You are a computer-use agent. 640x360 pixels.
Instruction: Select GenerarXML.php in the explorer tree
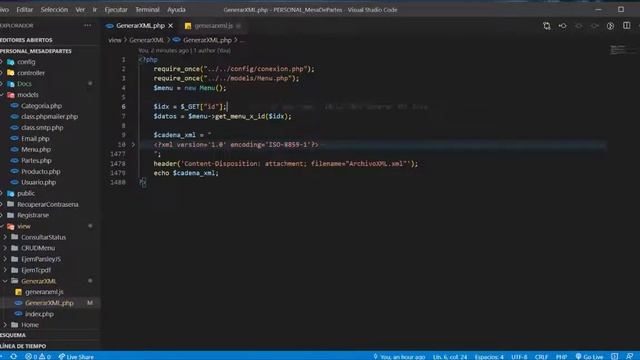pos(49,303)
